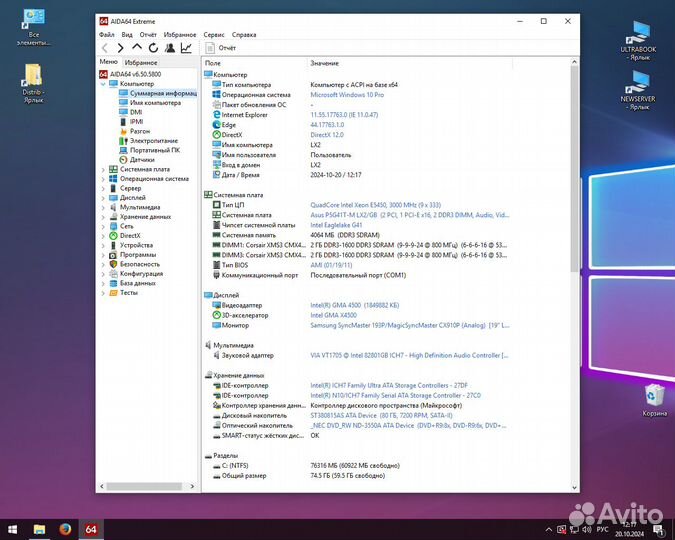Expand the Сервер tree node
The image size is (675, 540).
tap(103, 189)
